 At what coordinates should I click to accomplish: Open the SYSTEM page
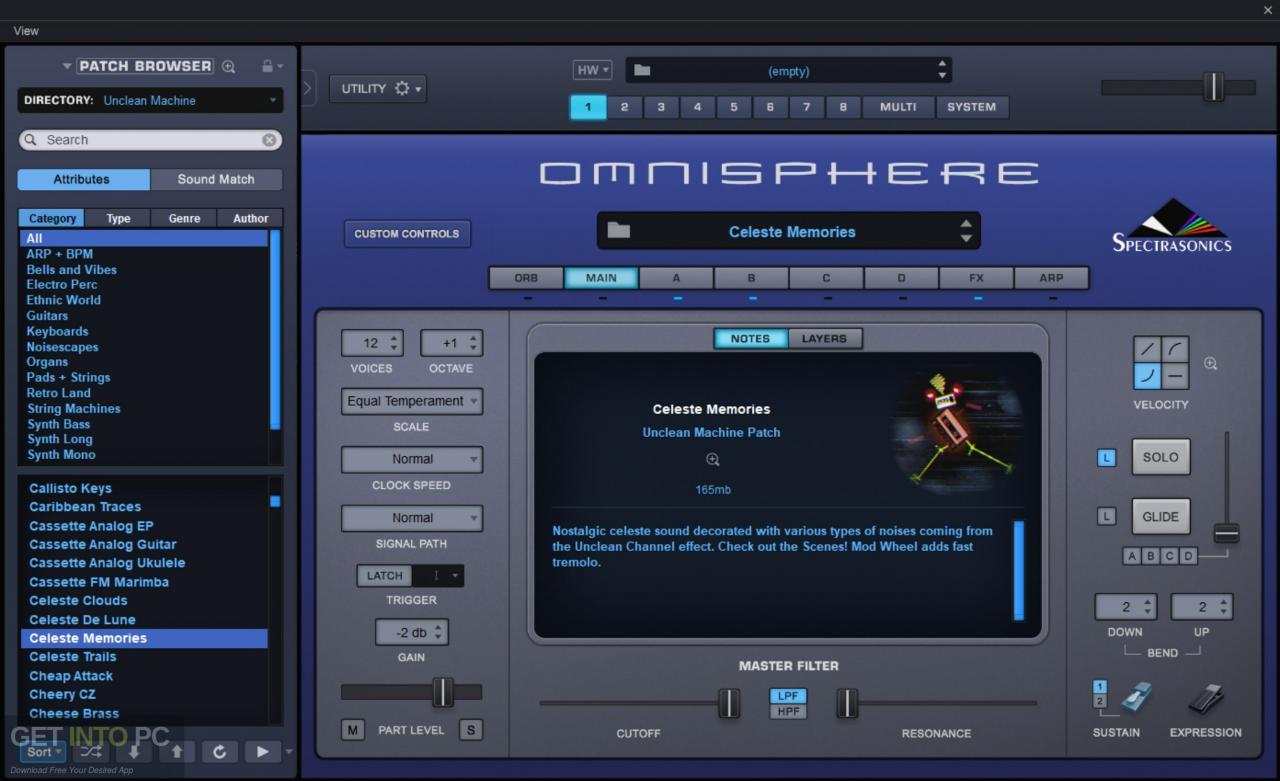(x=972, y=107)
